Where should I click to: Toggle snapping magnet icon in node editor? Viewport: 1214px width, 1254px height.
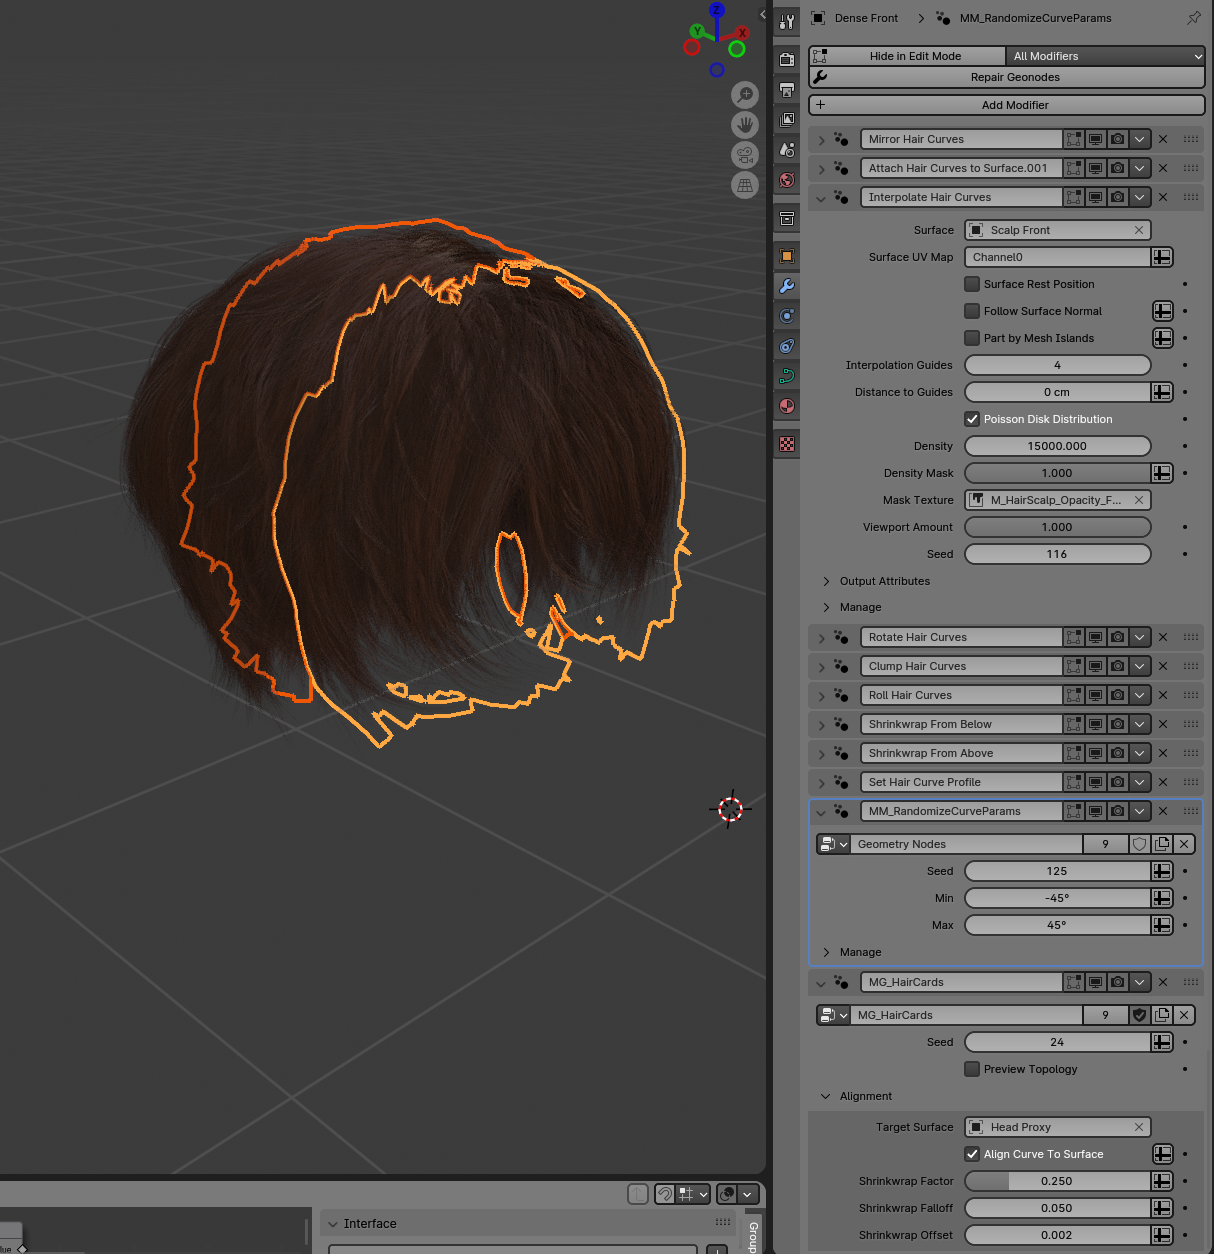coord(665,1194)
